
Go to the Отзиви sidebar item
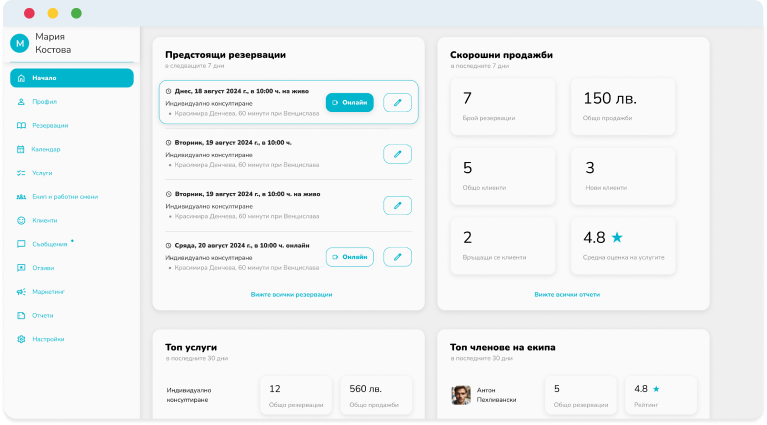point(43,268)
